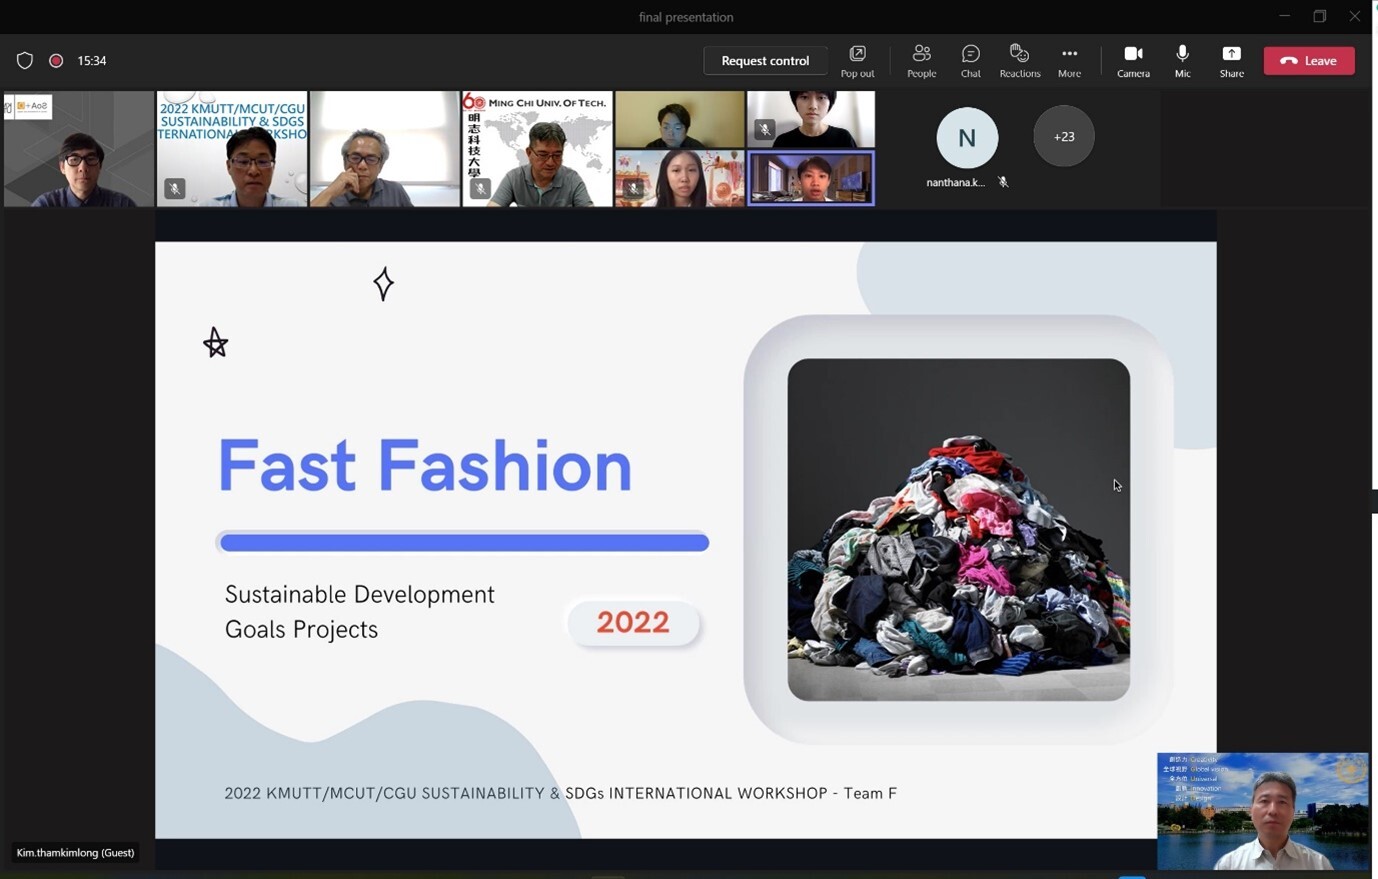The width and height of the screenshot is (1378, 879).
Task: Expand the More options menu
Action: (1069, 60)
